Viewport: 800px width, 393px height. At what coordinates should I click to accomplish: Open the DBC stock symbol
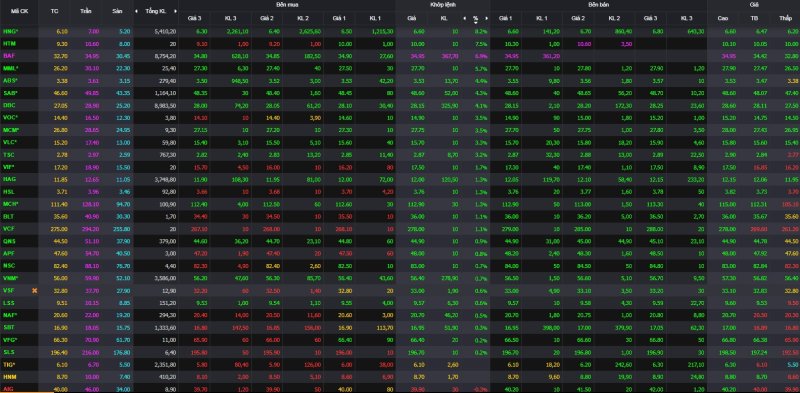point(9,105)
